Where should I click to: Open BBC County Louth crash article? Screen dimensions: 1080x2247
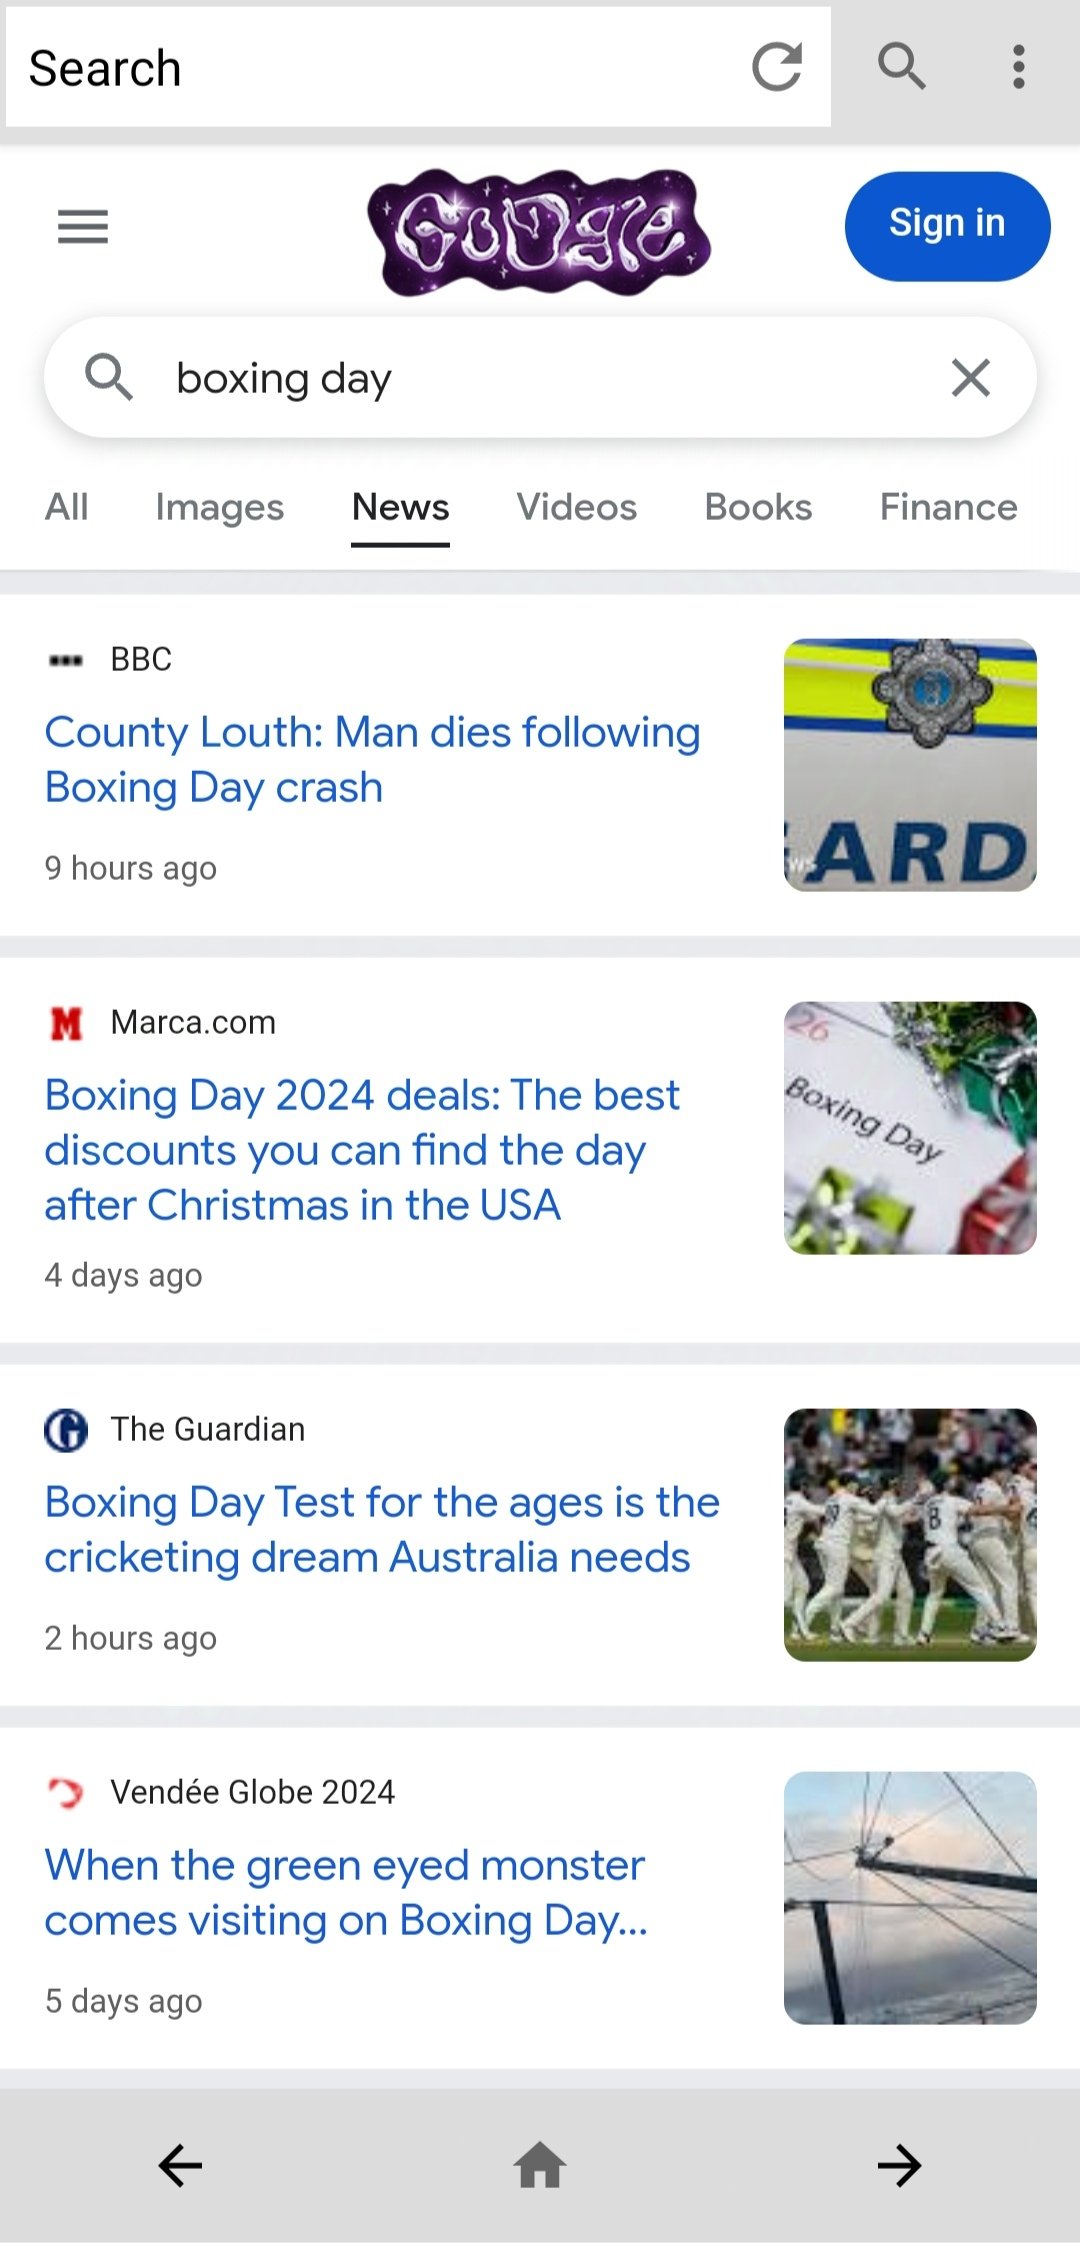[x=372, y=760]
